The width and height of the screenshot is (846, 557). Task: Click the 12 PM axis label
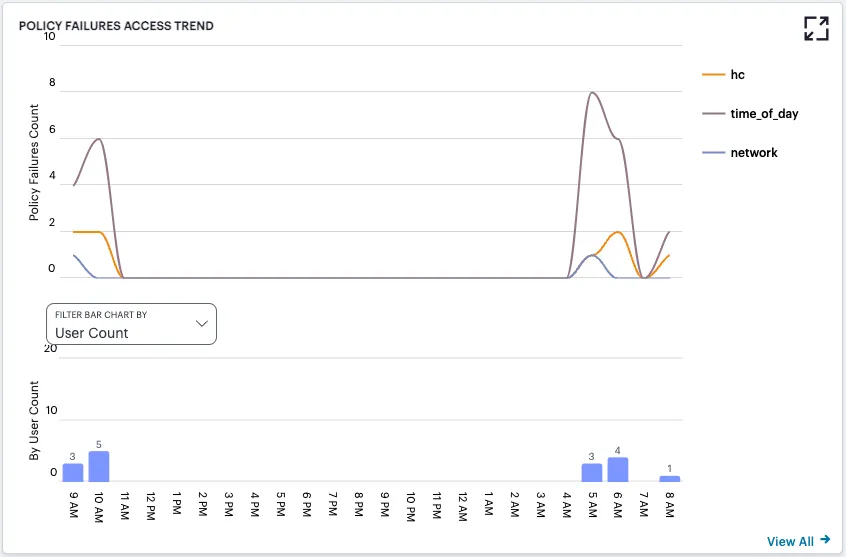pos(151,506)
